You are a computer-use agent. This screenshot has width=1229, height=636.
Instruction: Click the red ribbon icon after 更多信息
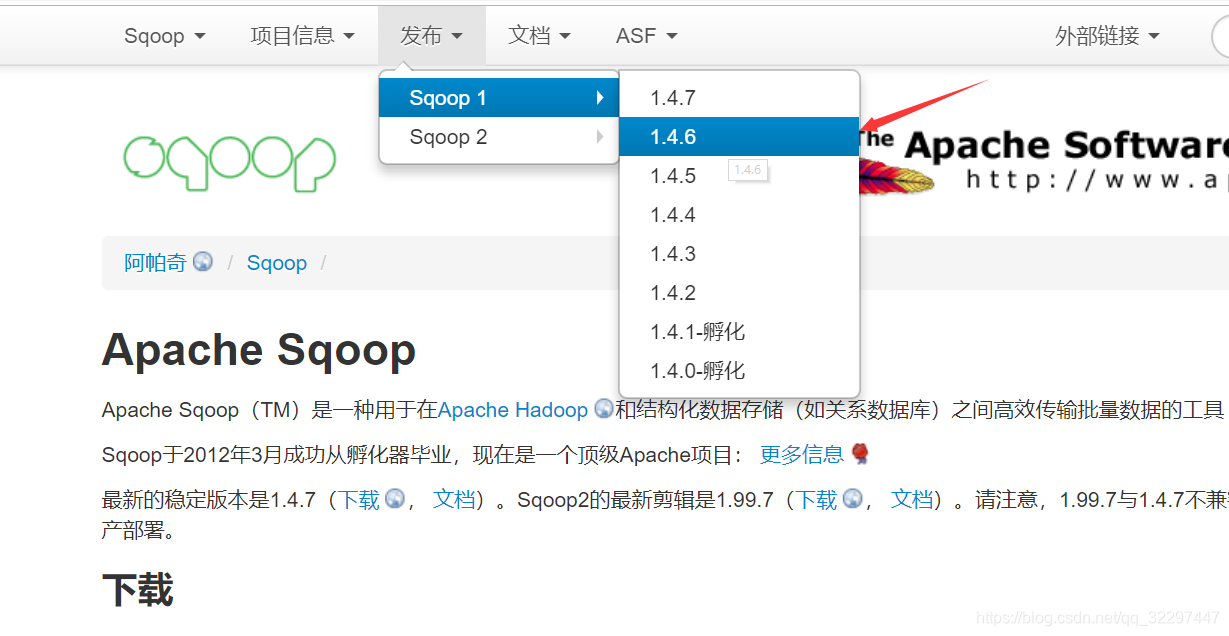[x=860, y=454]
